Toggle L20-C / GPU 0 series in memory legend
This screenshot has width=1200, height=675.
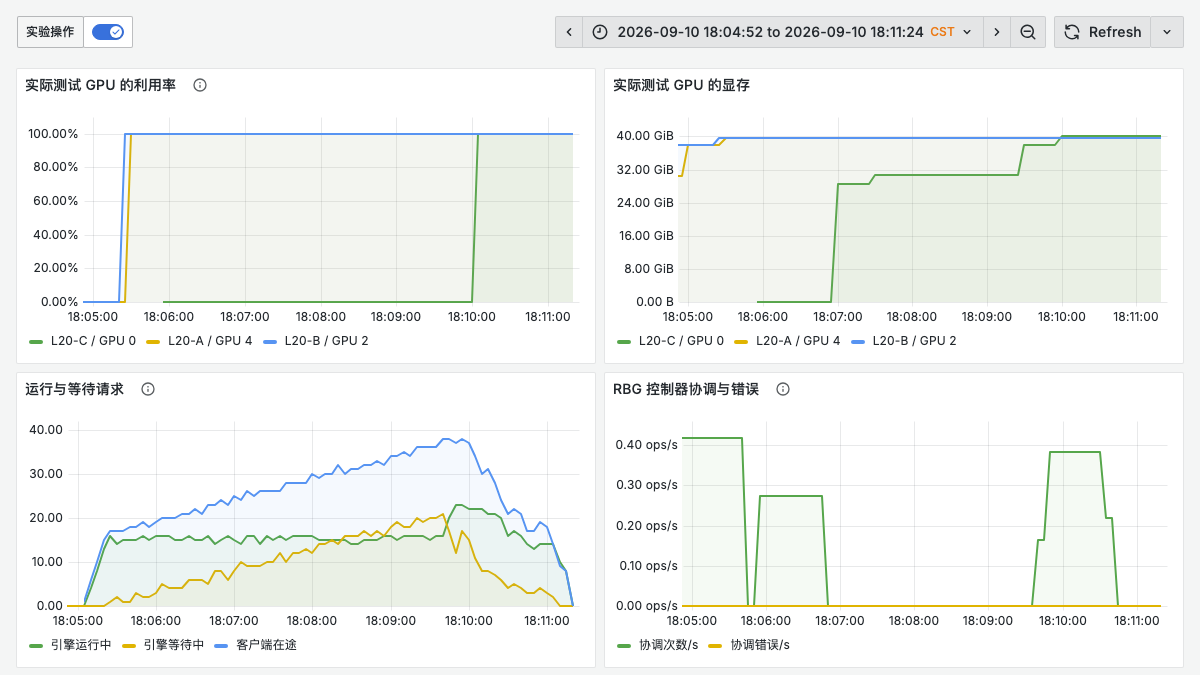681,341
